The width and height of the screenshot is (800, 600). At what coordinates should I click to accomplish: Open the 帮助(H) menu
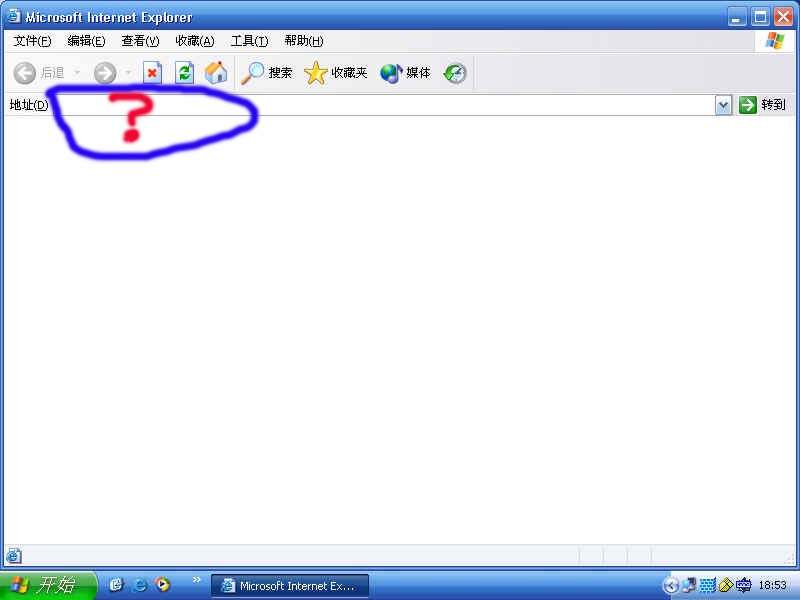tap(304, 41)
